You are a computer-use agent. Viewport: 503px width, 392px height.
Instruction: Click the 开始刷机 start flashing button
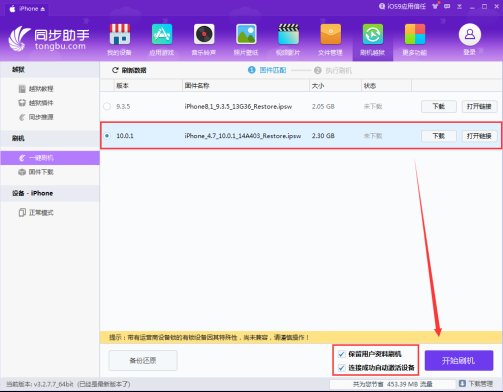[x=459, y=360]
